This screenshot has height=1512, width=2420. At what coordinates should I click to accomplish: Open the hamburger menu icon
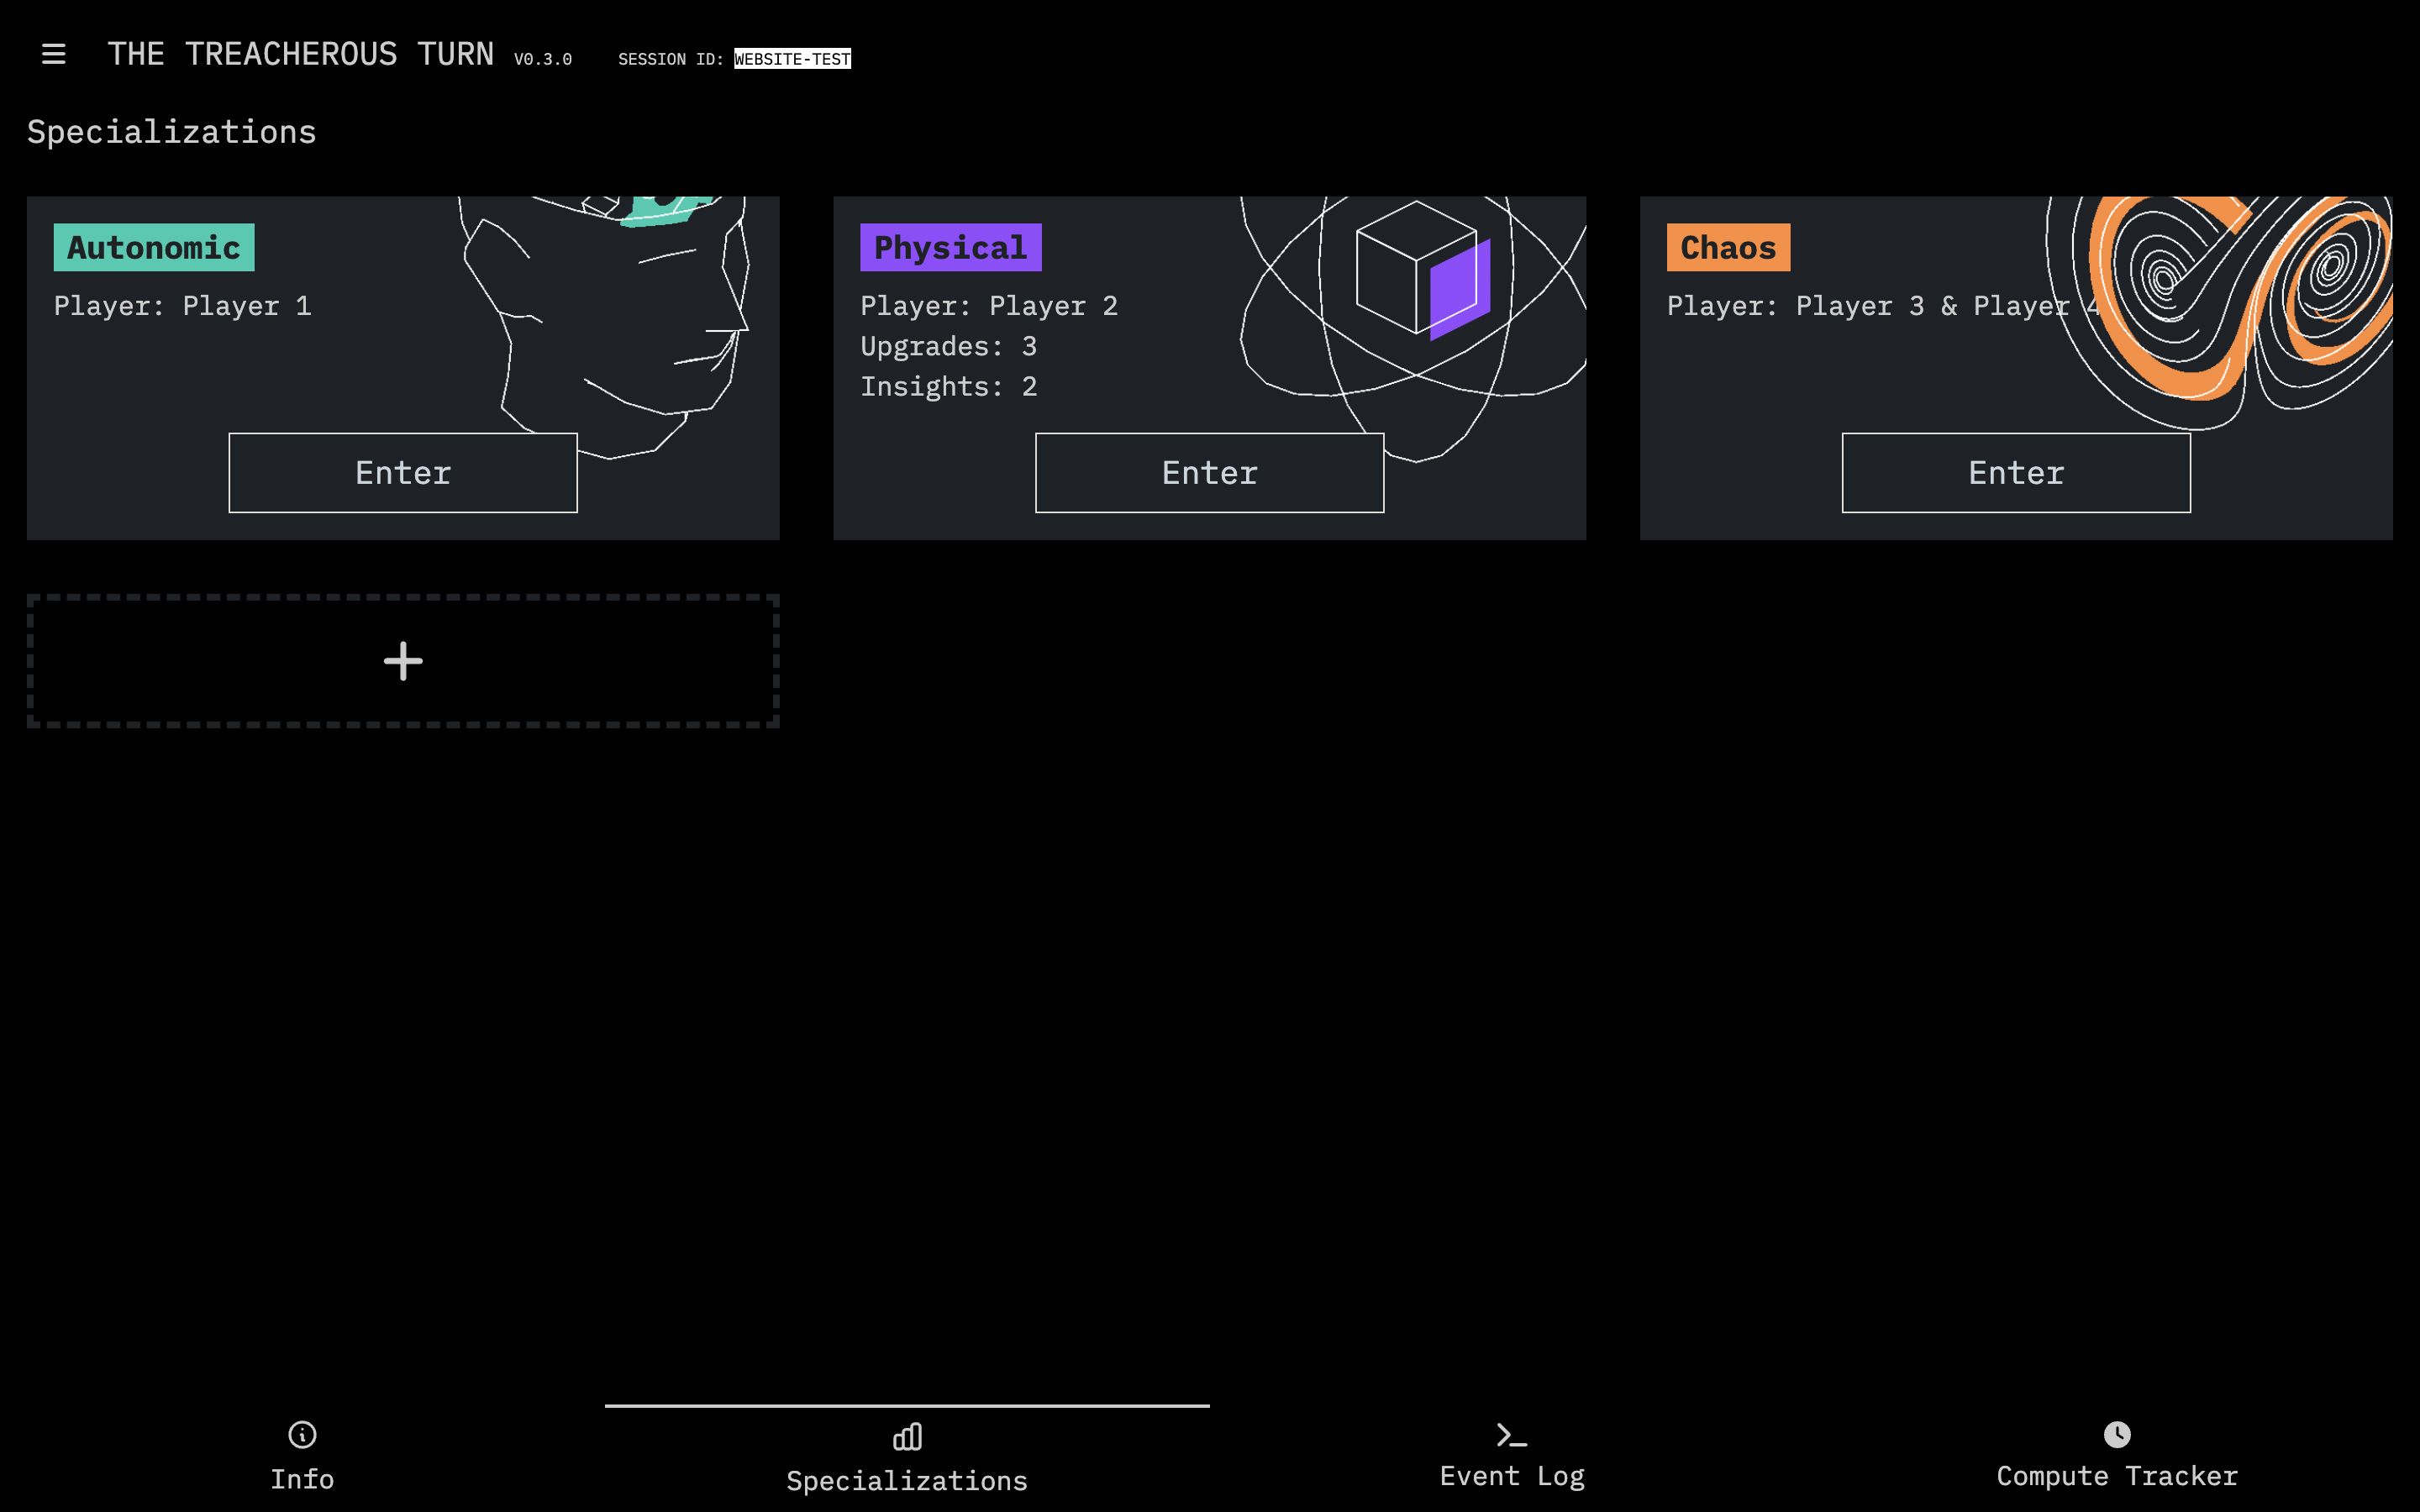click(53, 54)
